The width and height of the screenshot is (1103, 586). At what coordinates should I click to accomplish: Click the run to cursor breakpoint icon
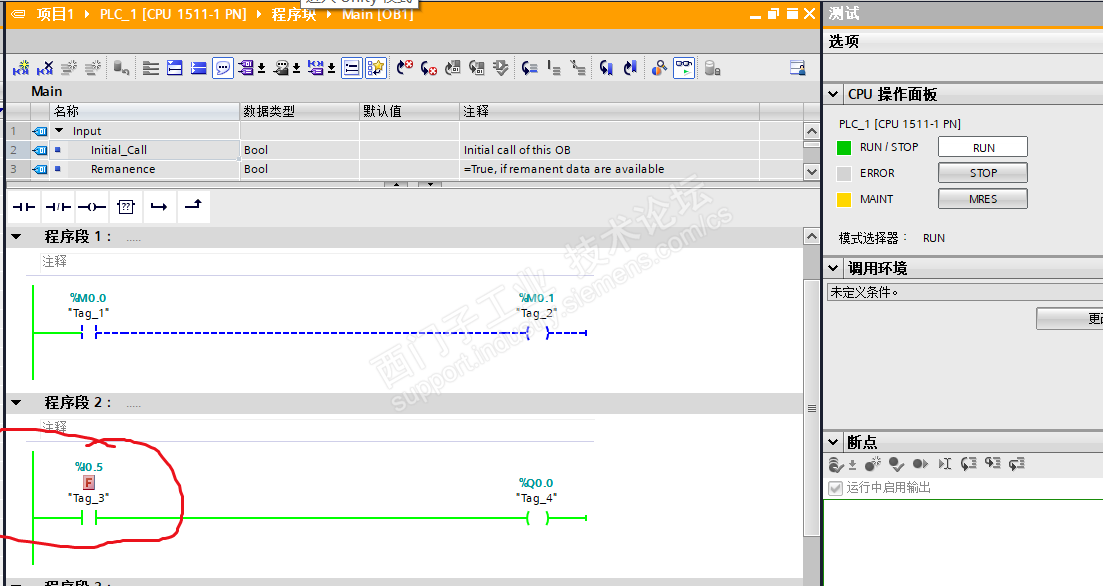tap(945, 464)
